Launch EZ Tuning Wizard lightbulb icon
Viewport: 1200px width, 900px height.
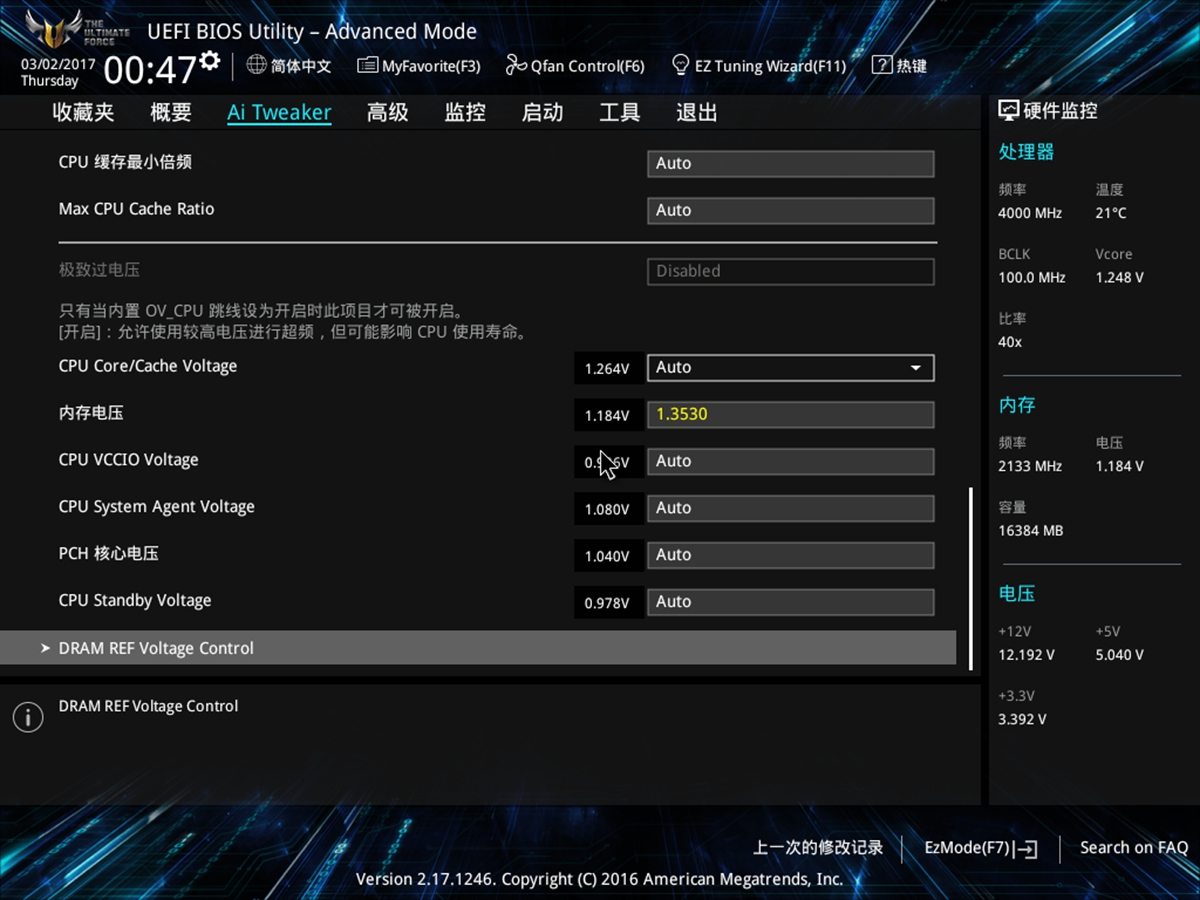click(681, 65)
